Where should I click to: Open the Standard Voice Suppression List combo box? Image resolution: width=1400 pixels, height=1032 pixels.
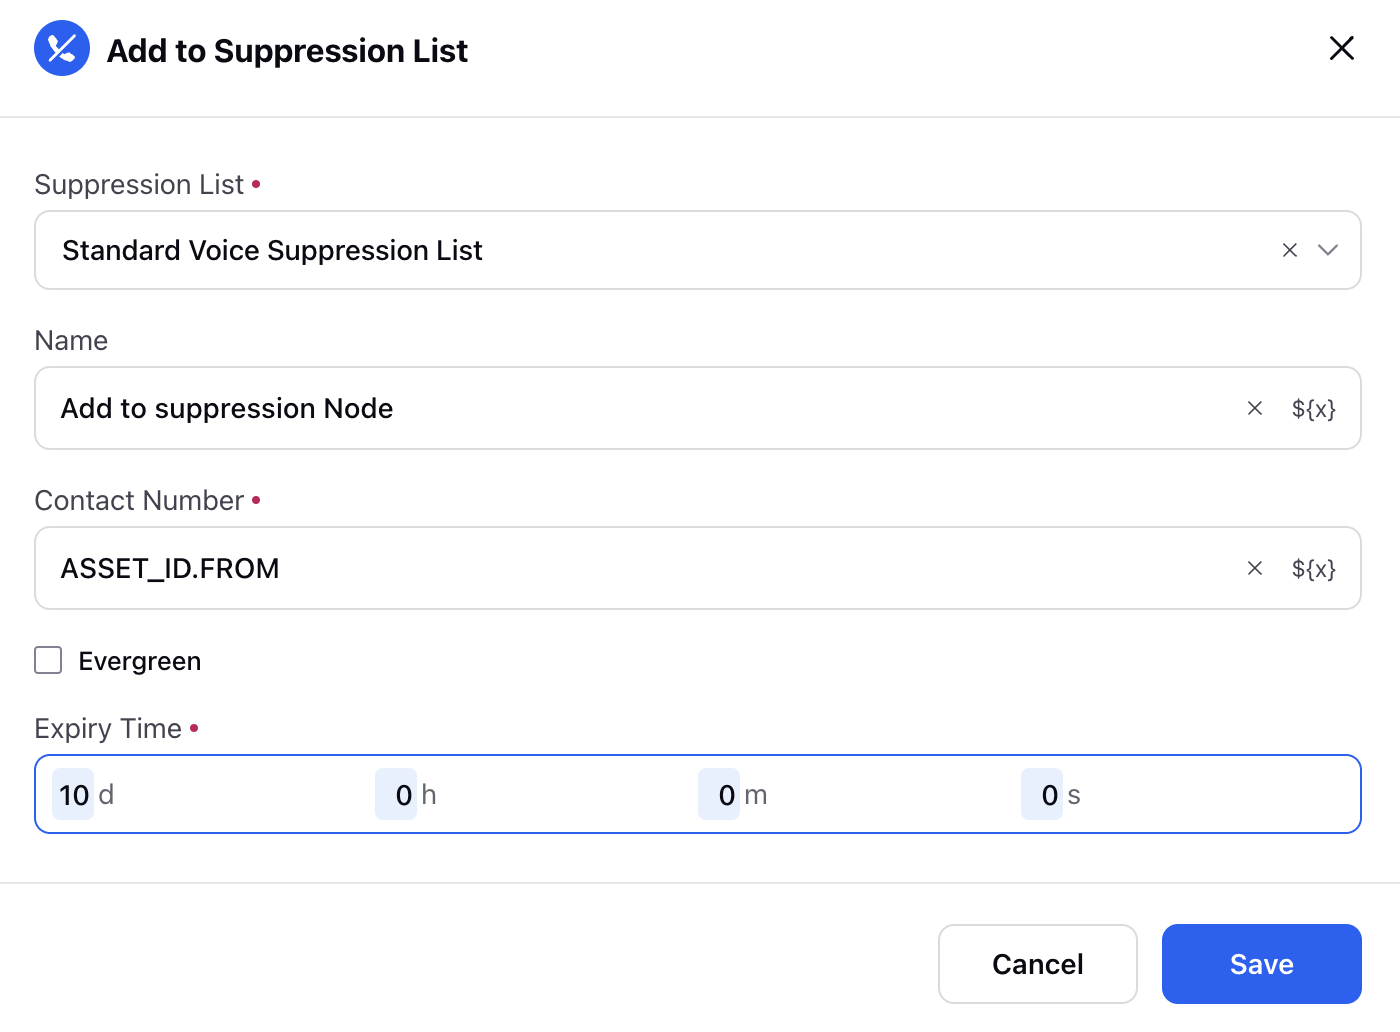698,250
